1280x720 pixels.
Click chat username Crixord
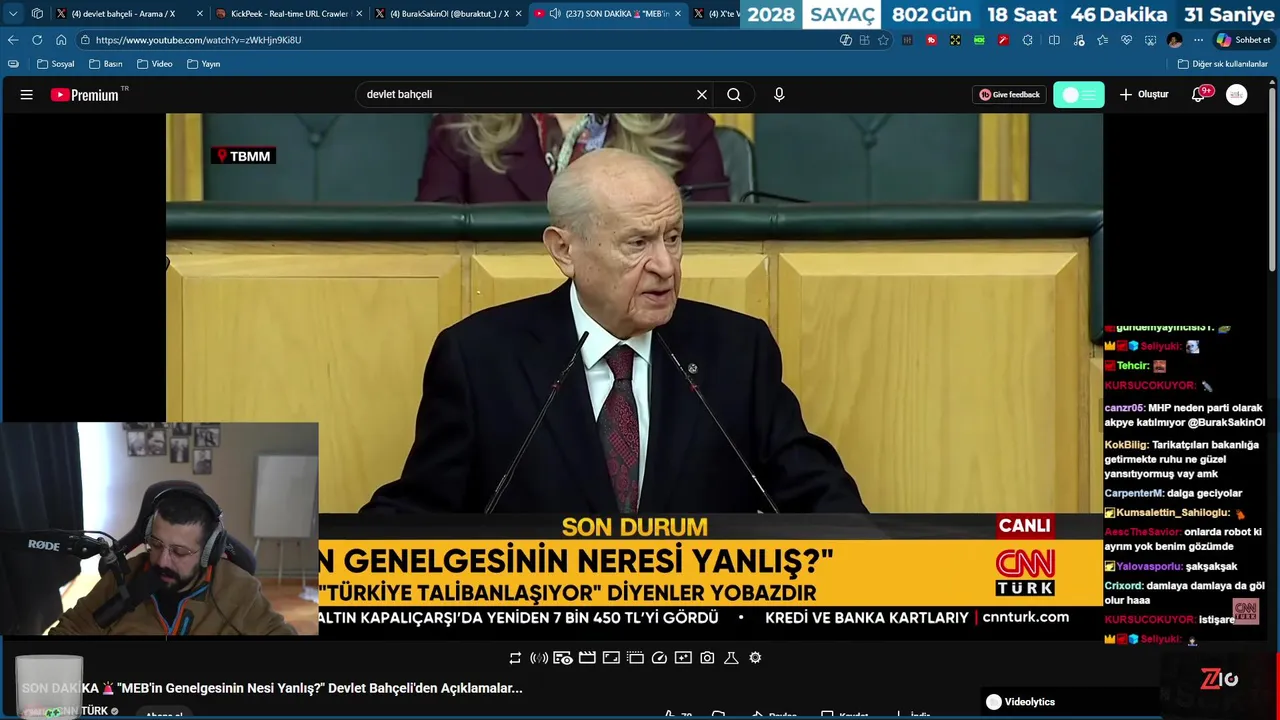point(1123,586)
